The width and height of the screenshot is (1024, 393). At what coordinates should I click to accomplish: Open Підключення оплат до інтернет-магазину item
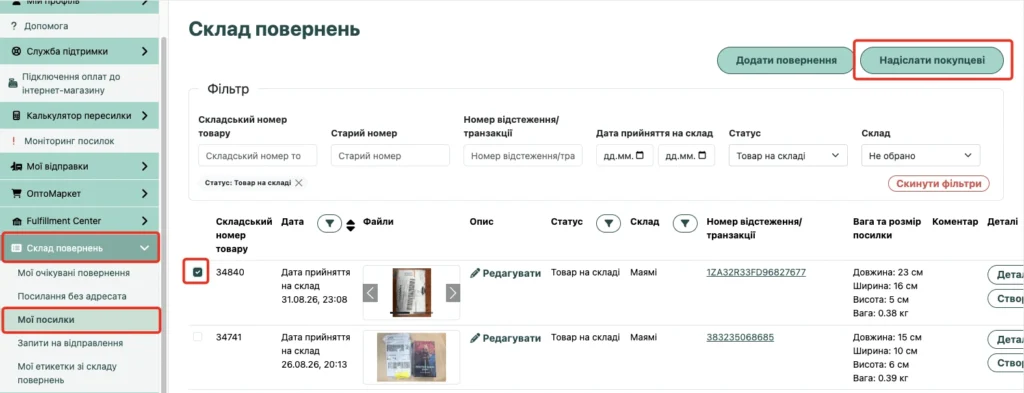[72, 83]
